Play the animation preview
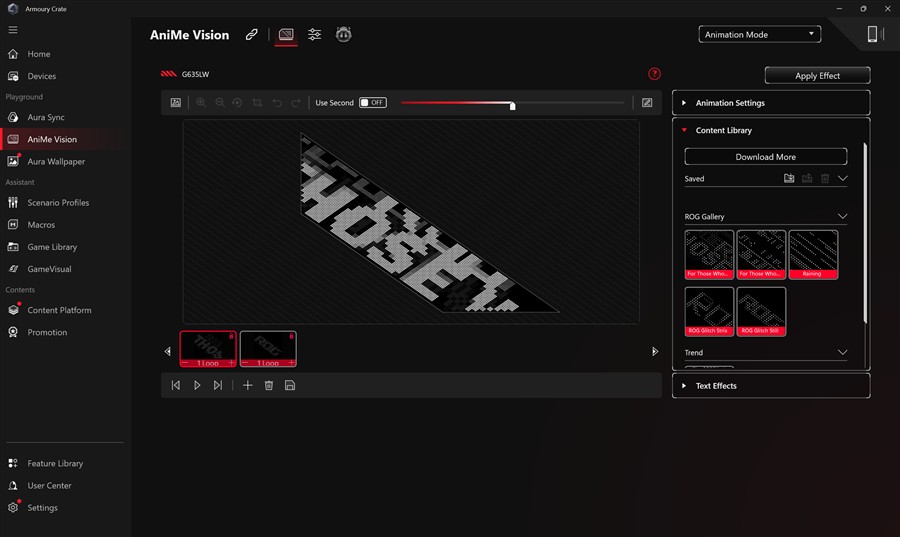Screen dimensions: 900x537 click(x=197, y=385)
